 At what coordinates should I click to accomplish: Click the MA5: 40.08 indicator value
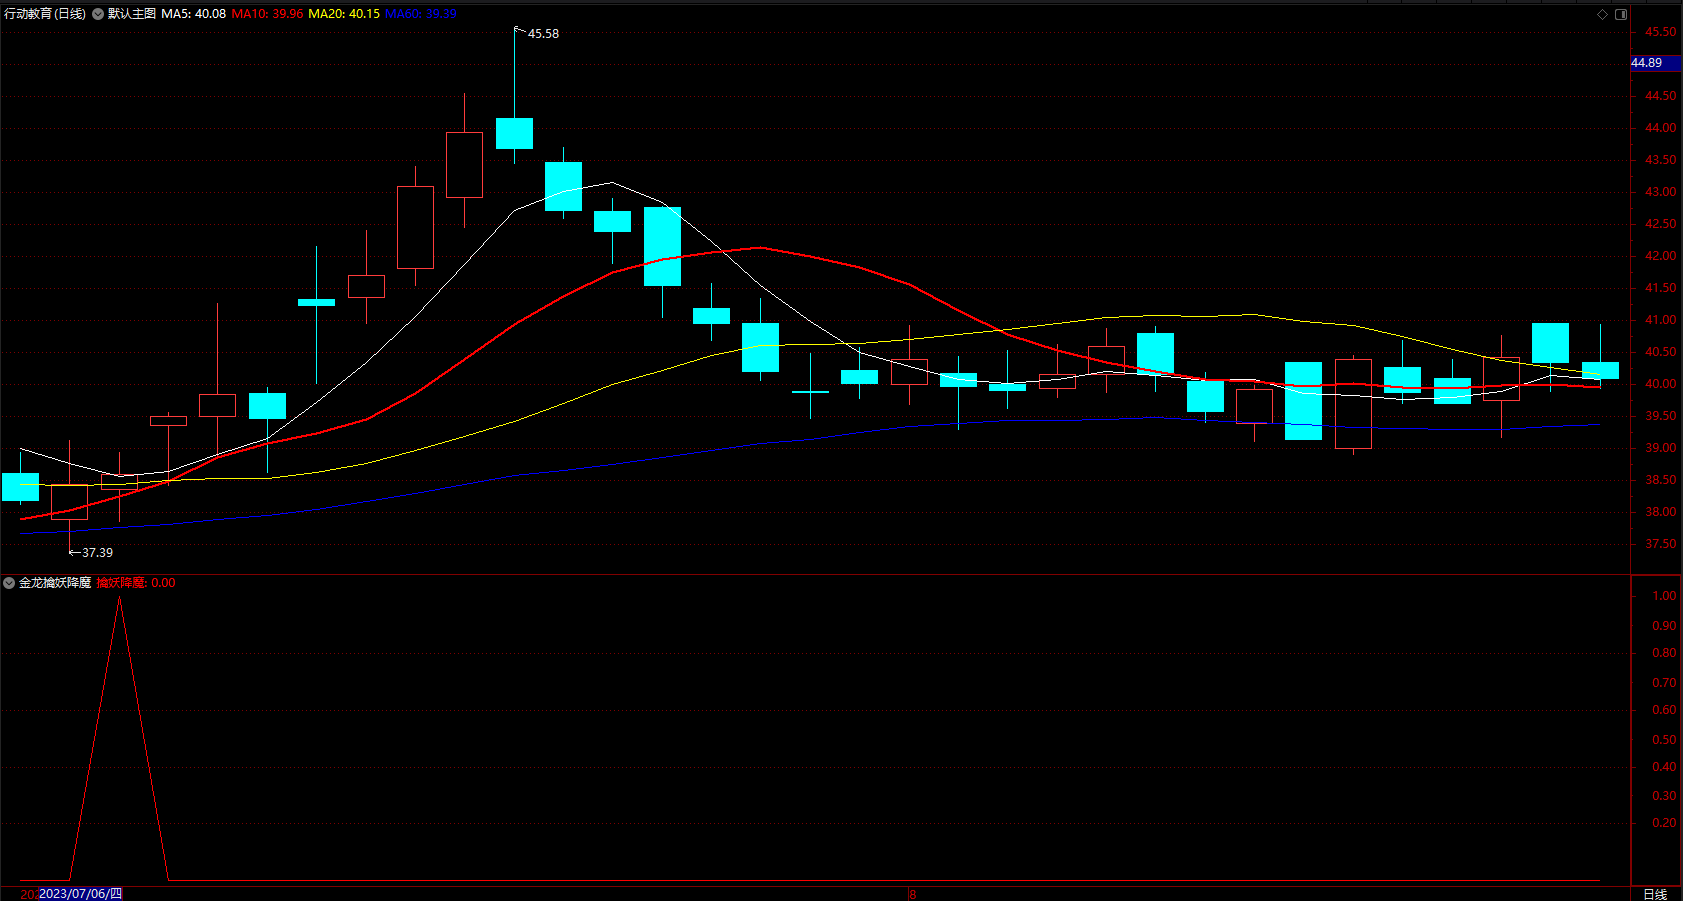tap(194, 14)
